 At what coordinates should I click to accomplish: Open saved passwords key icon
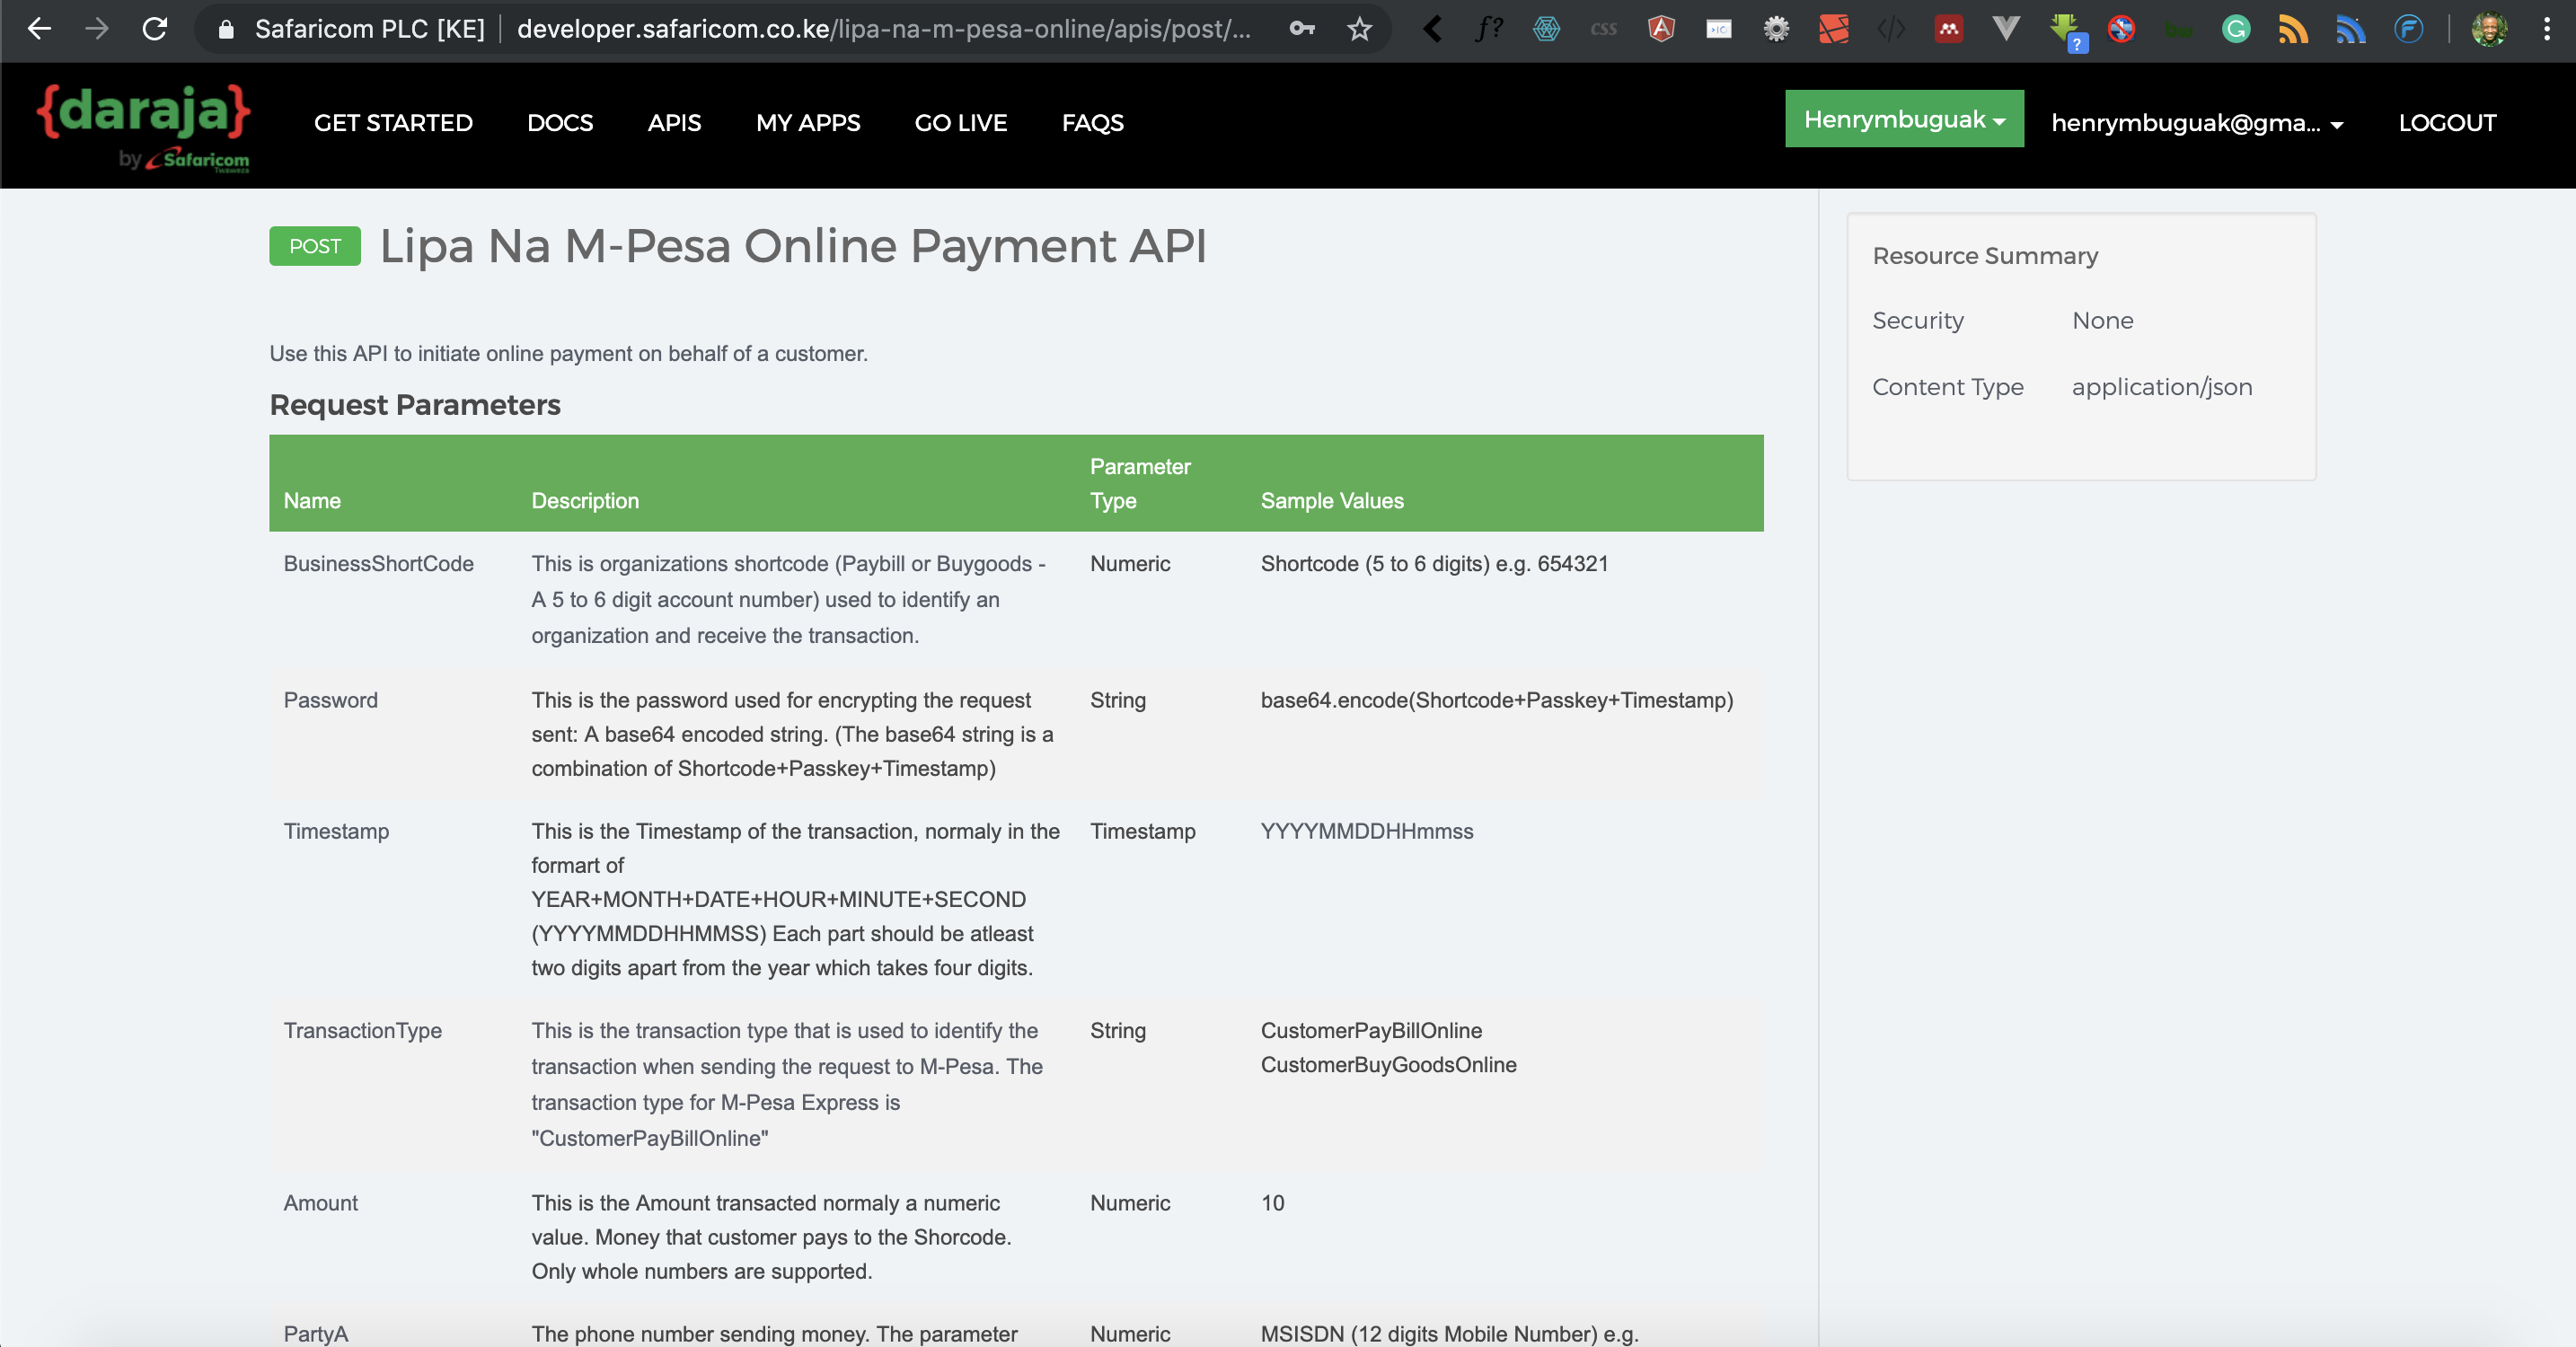[x=1302, y=29]
